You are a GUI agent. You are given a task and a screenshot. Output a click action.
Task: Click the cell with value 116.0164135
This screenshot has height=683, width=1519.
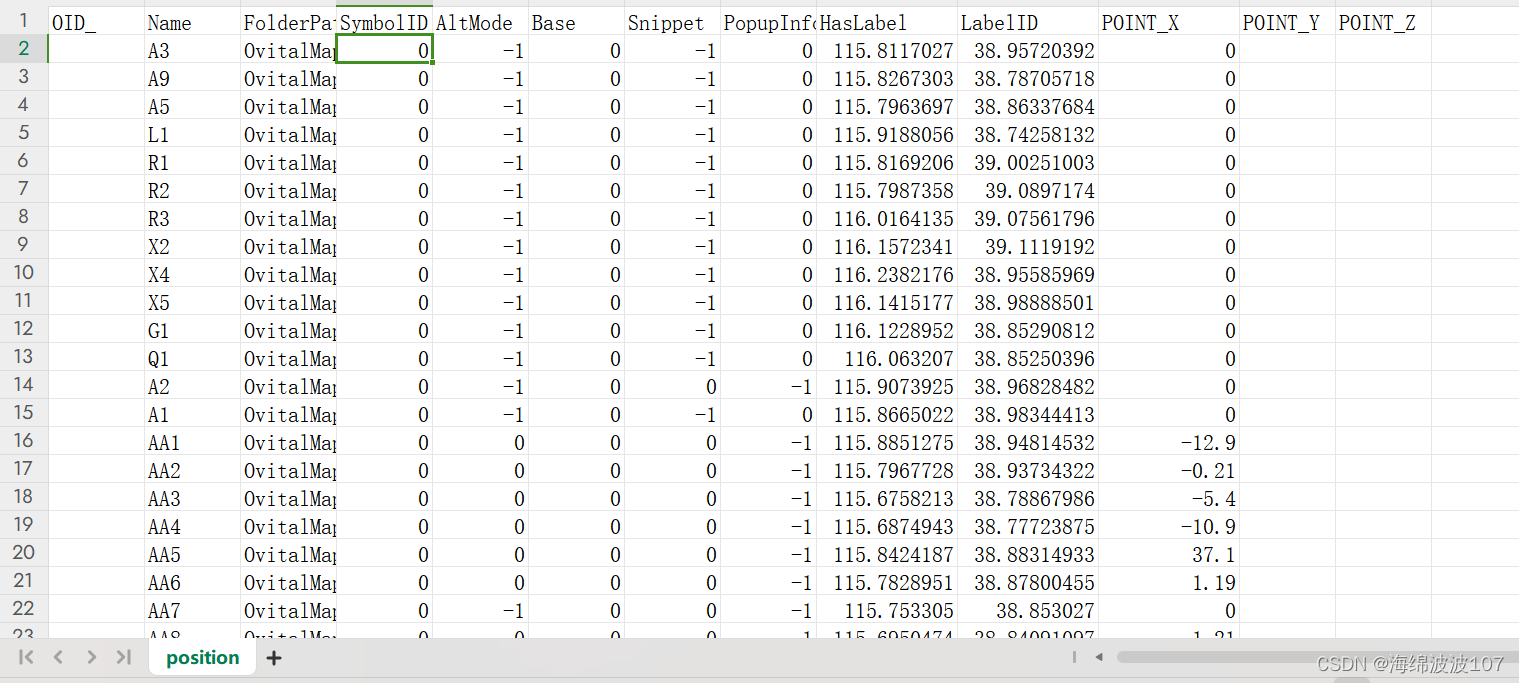click(x=887, y=218)
